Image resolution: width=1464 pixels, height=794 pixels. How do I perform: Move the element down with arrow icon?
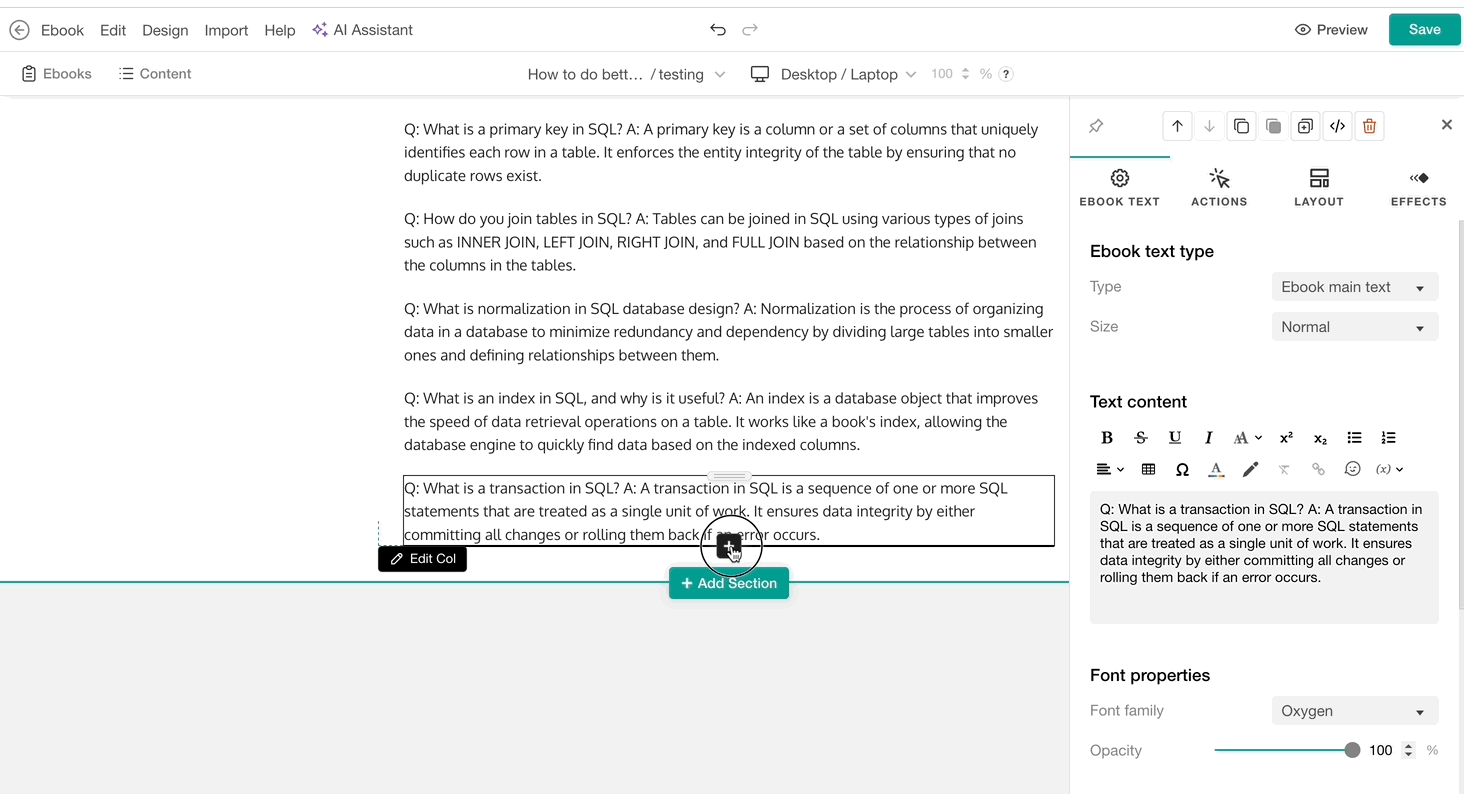(x=1209, y=126)
